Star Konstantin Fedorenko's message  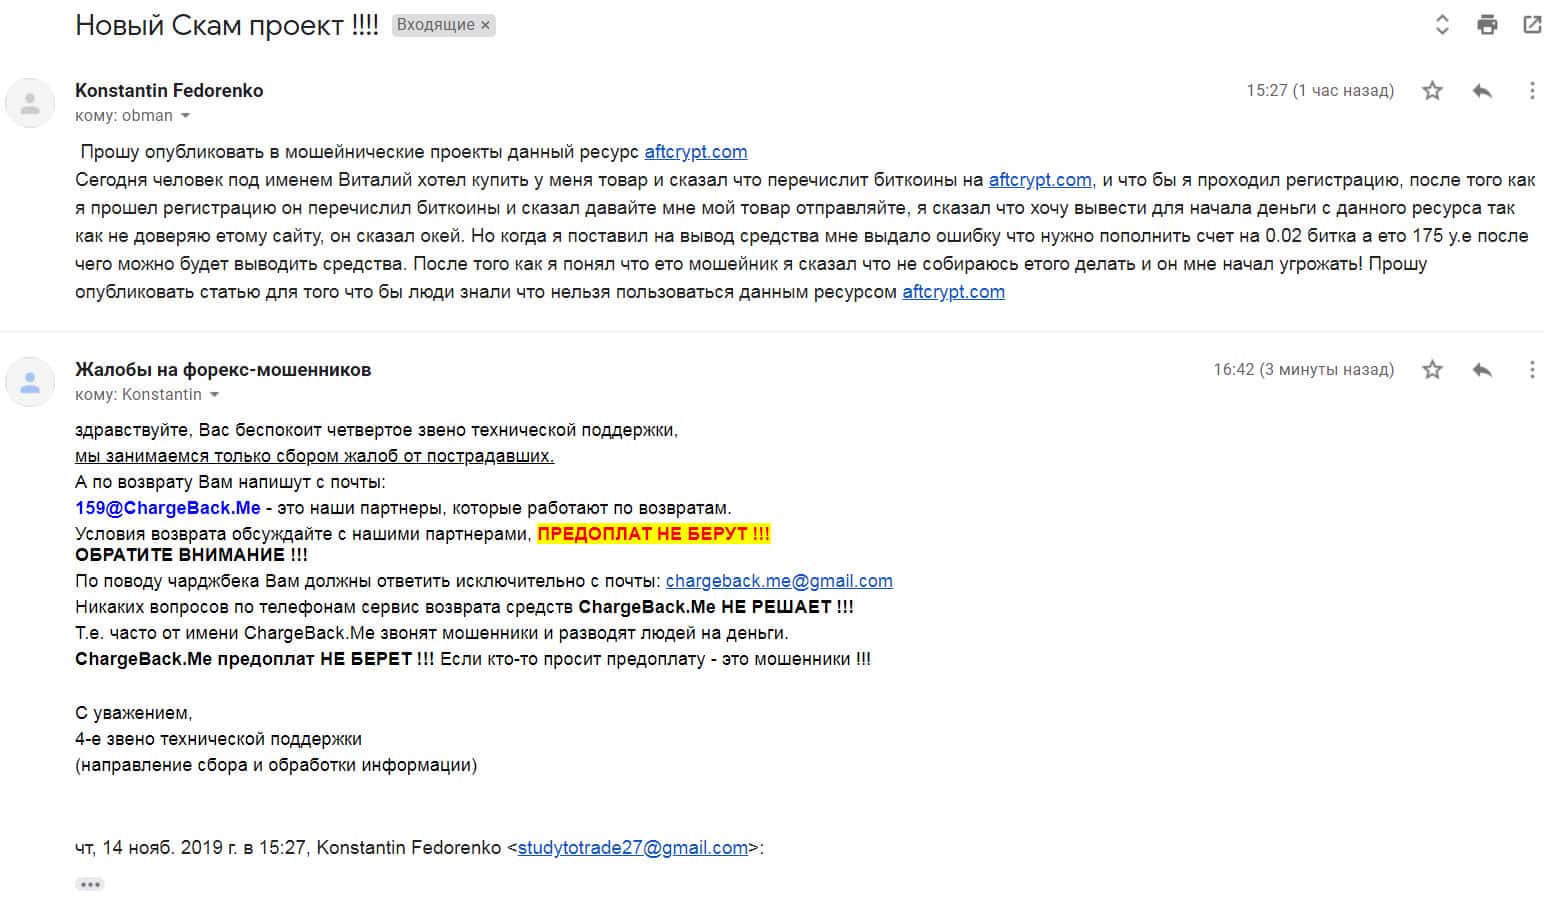pyautogui.click(x=1432, y=91)
